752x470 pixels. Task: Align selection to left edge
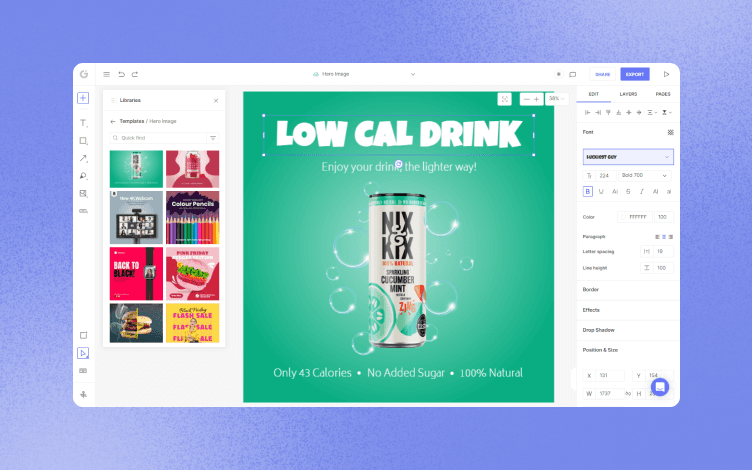[x=588, y=113]
